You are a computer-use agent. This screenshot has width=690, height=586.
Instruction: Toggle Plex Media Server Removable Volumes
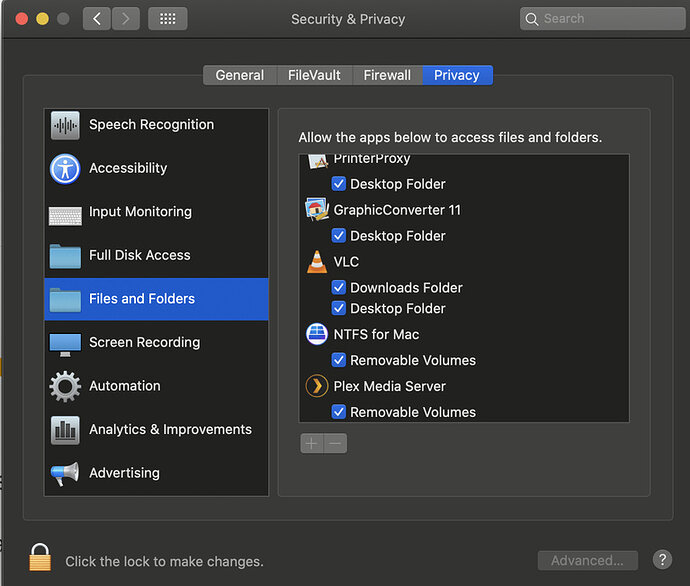(339, 412)
